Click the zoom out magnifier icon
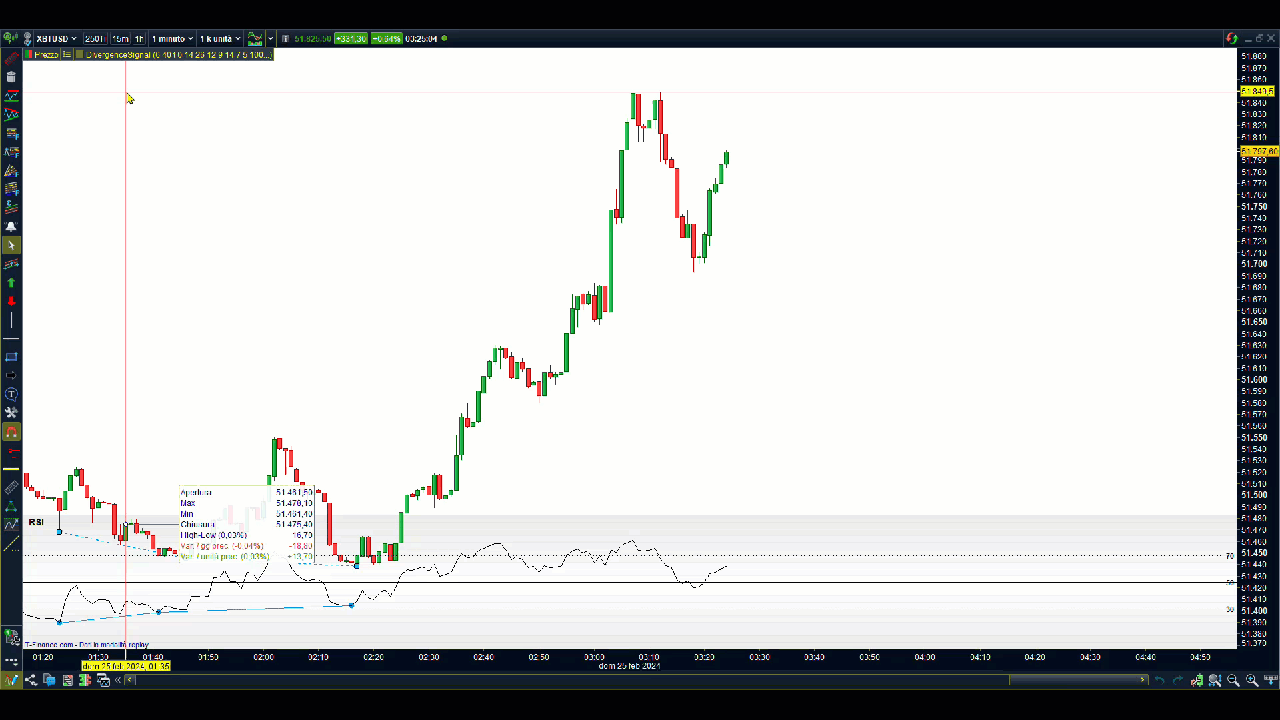 [x=1233, y=680]
